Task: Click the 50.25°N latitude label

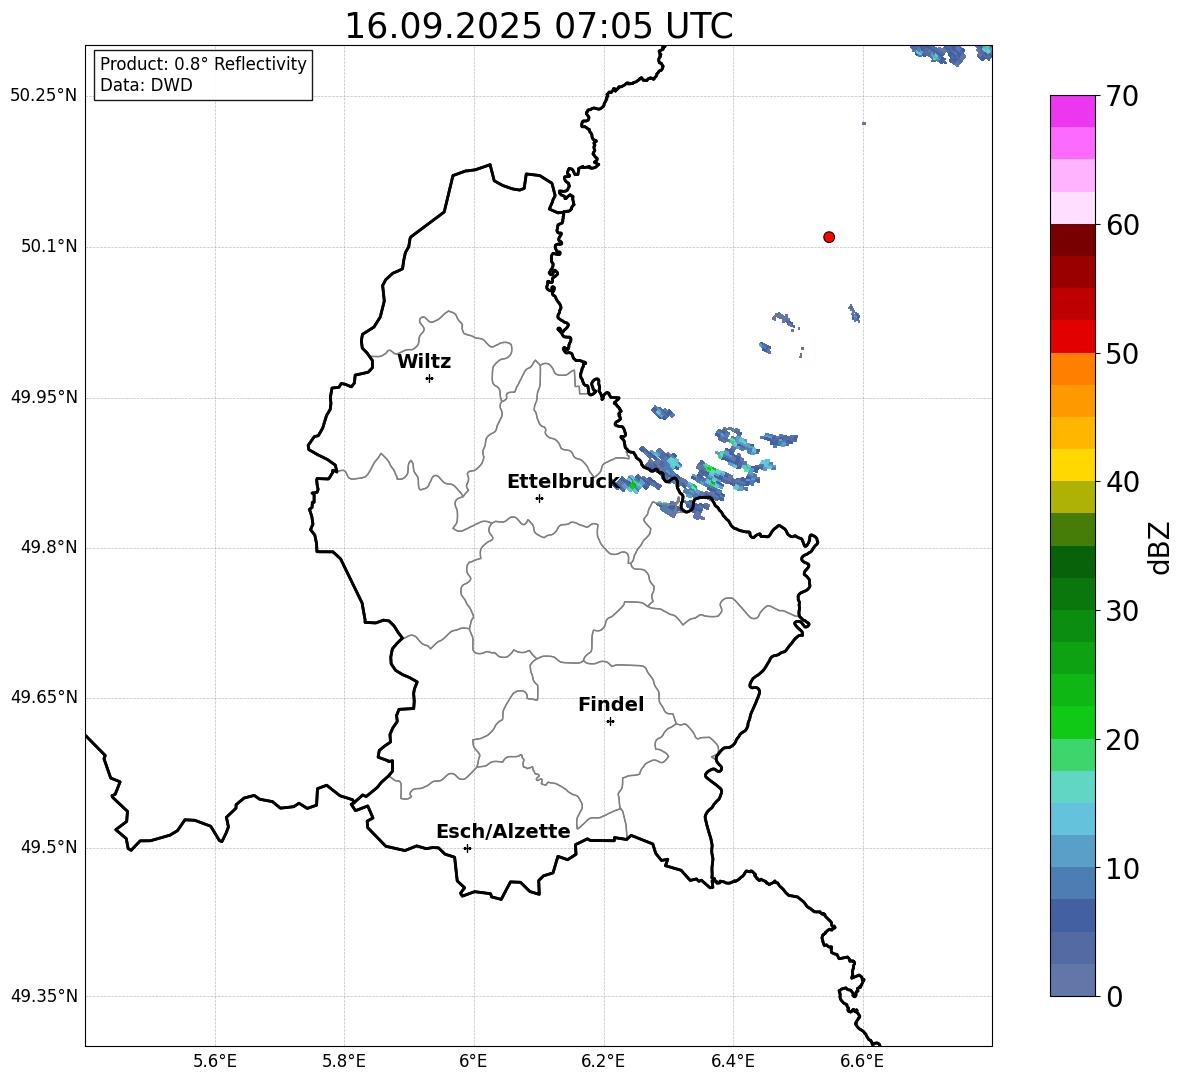Action: pos(44,96)
